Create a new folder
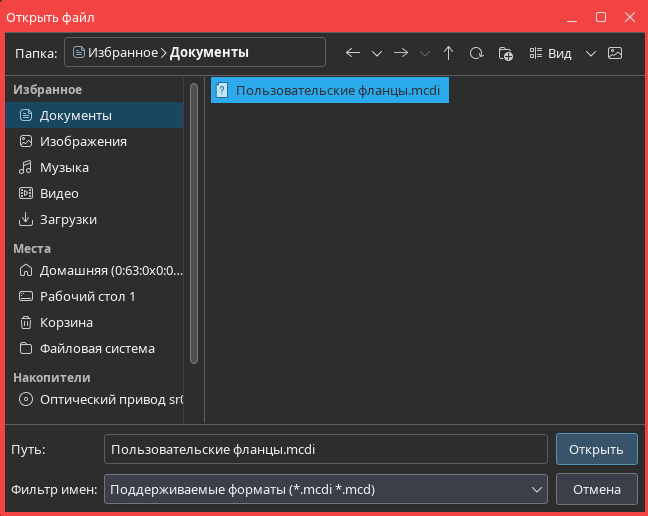 (506, 53)
